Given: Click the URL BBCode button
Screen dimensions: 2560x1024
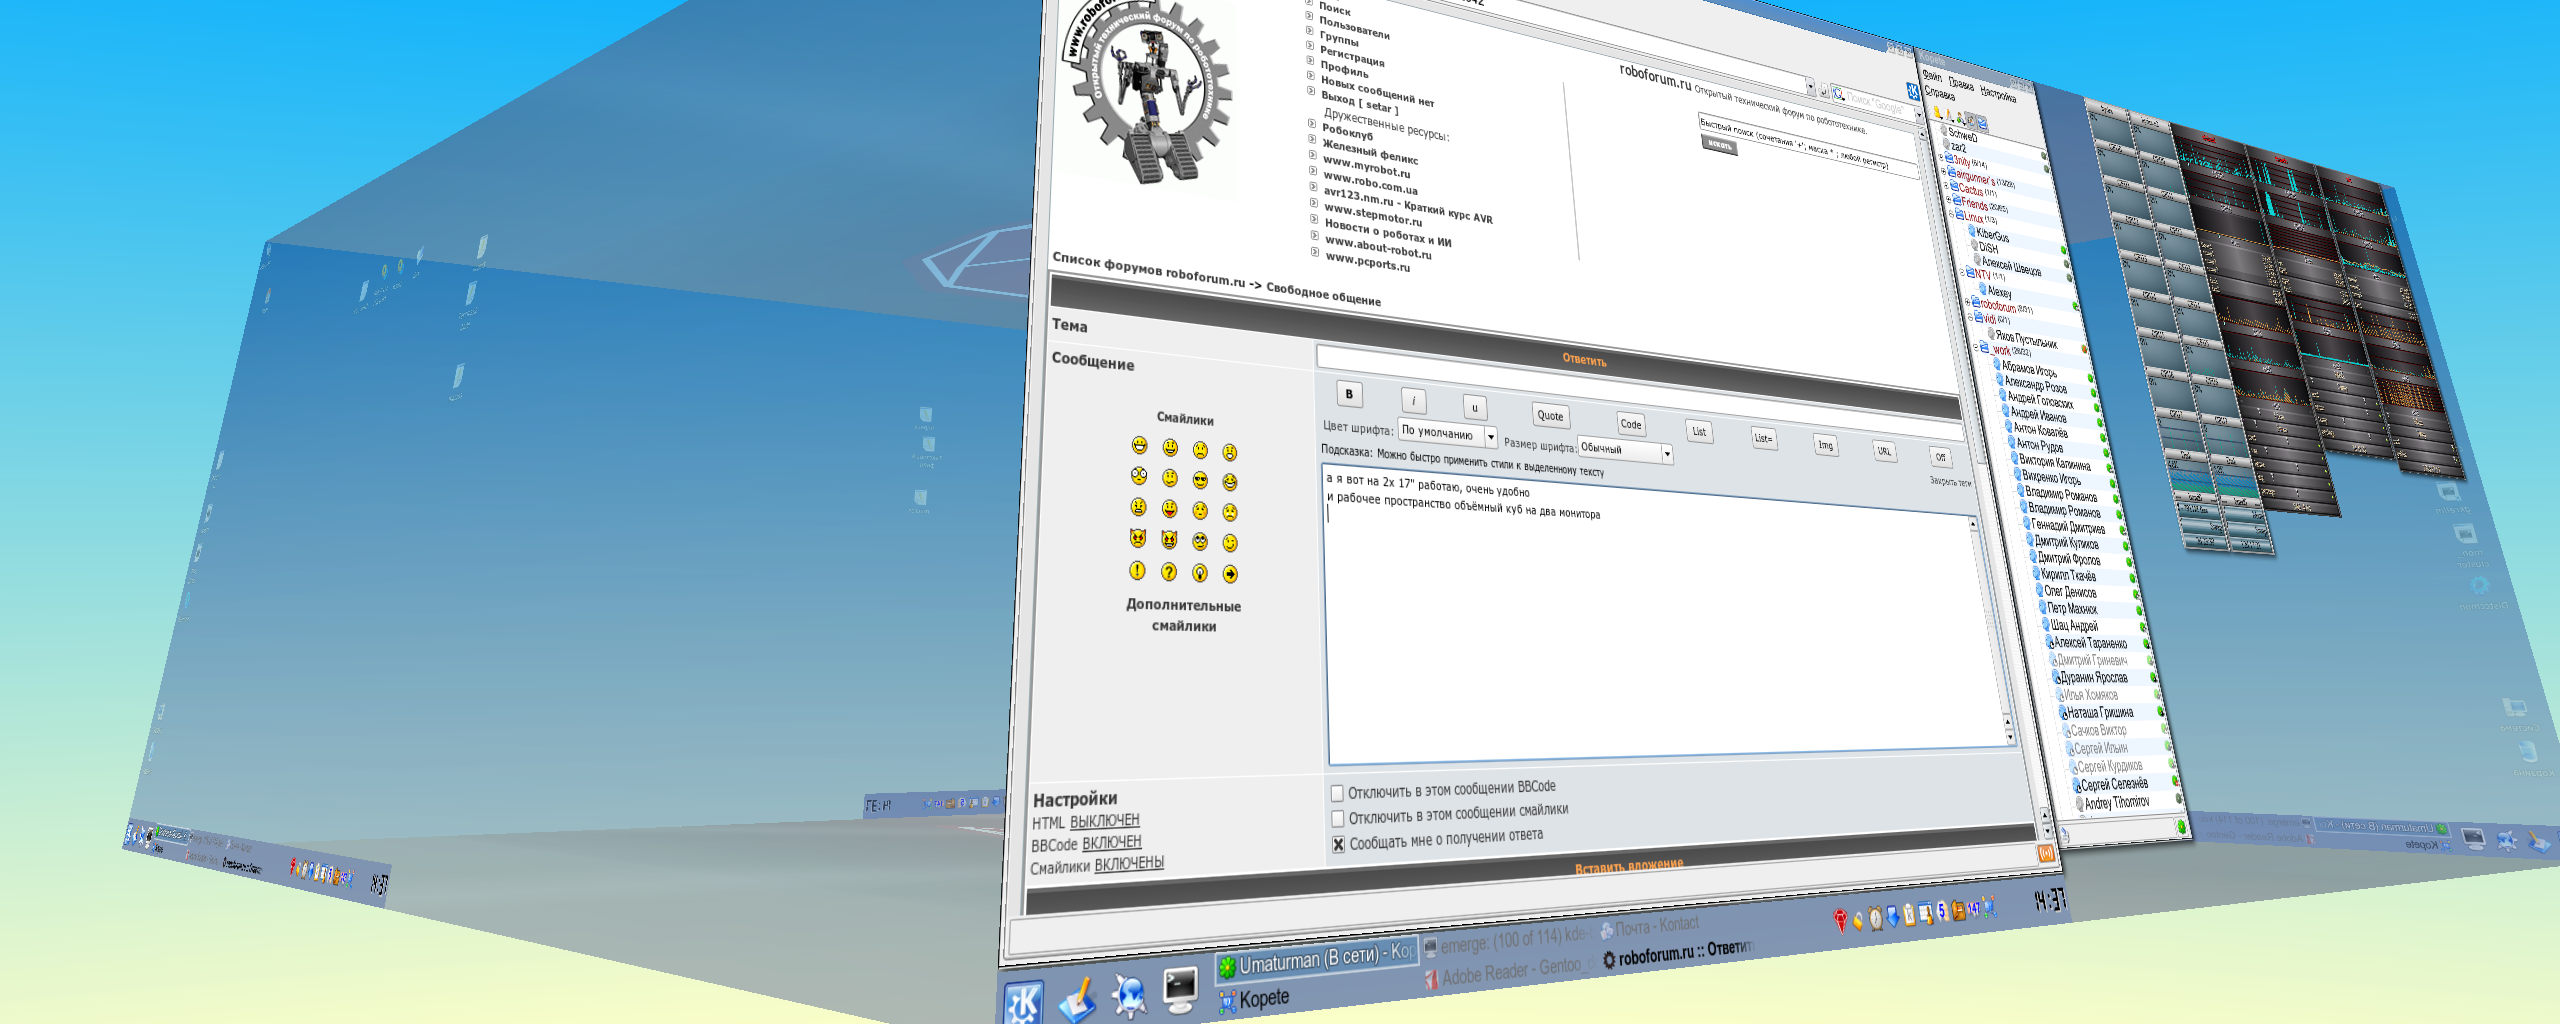Looking at the screenshot, I should click(x=1884, y=451).
